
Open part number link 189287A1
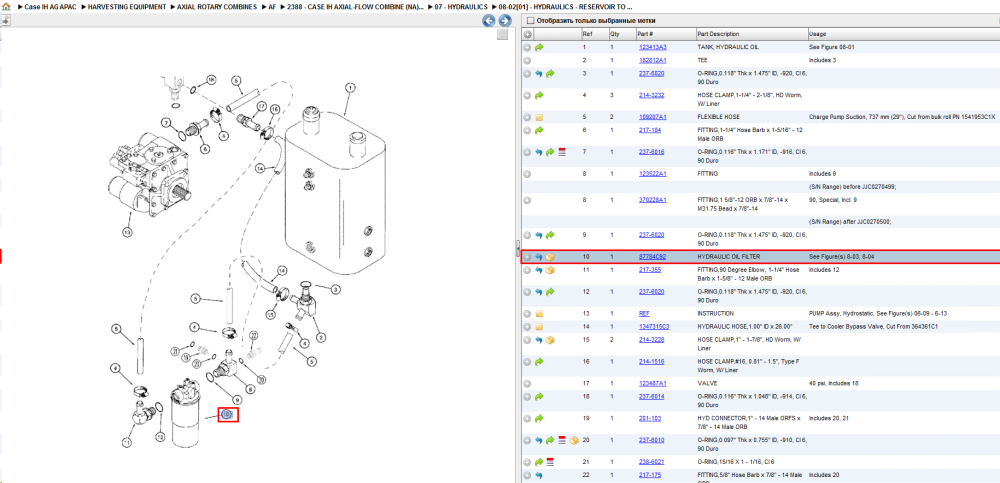tap(652, 117)
